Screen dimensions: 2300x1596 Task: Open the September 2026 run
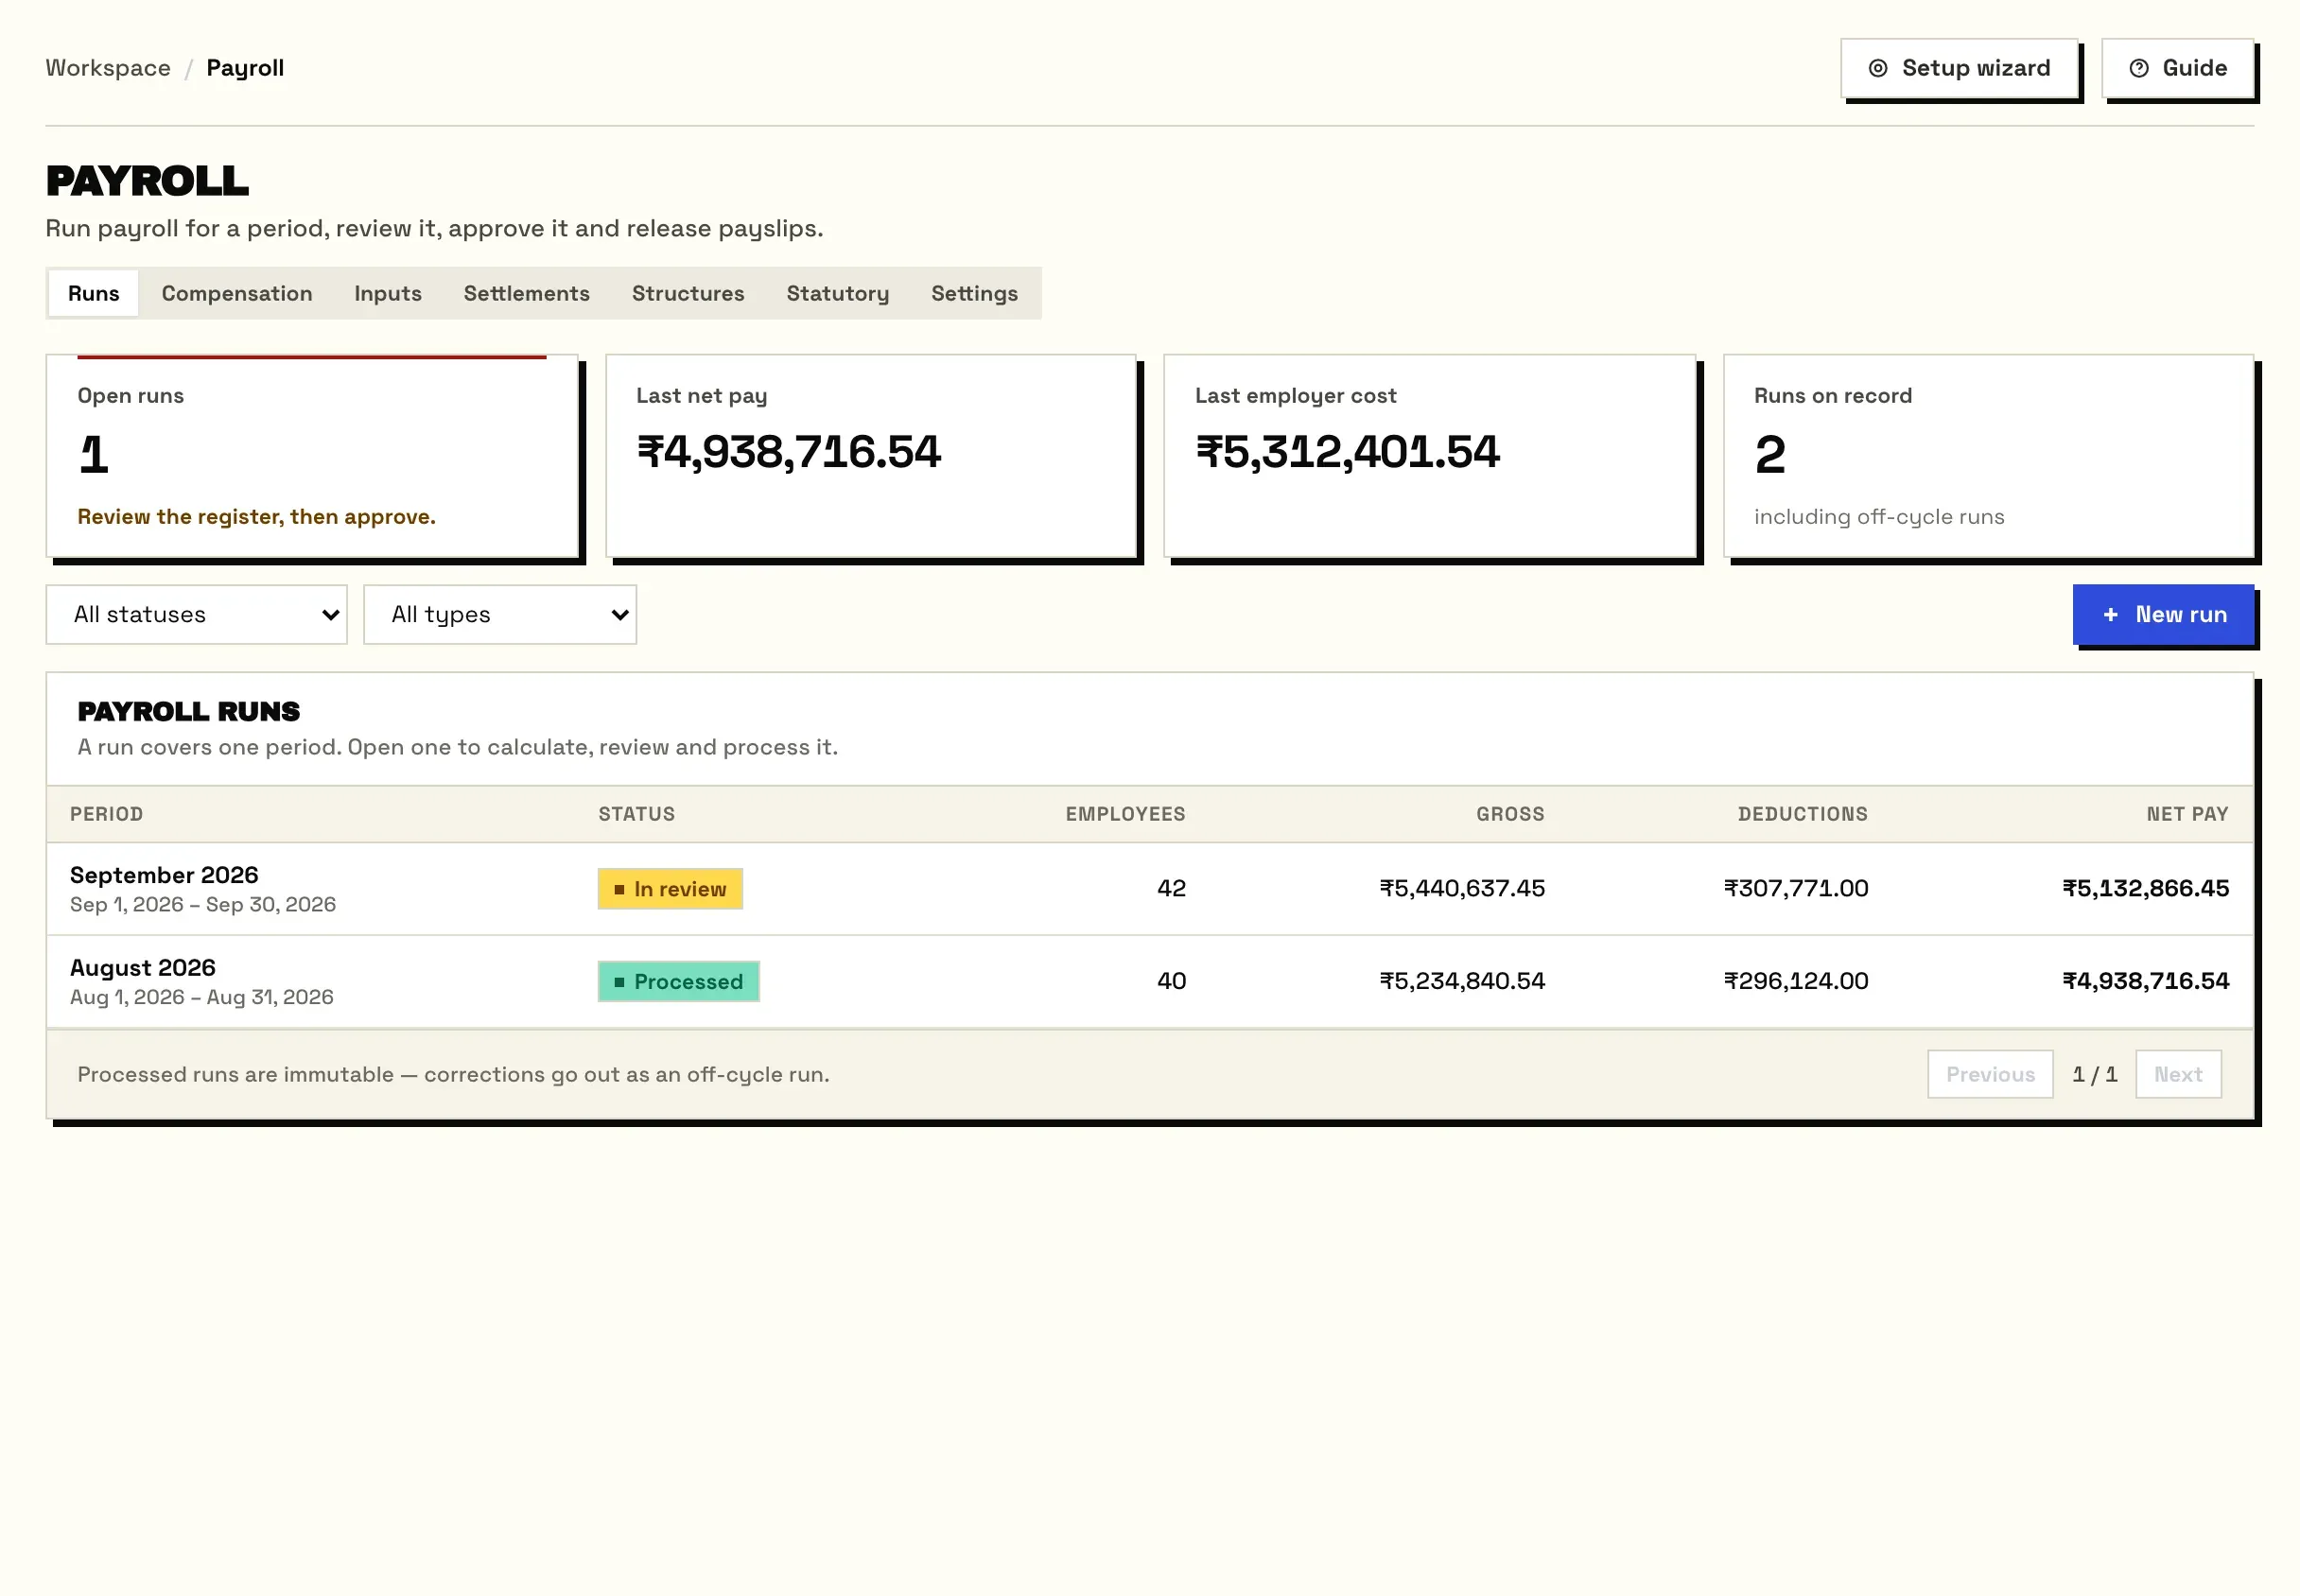coord(1150,890)
